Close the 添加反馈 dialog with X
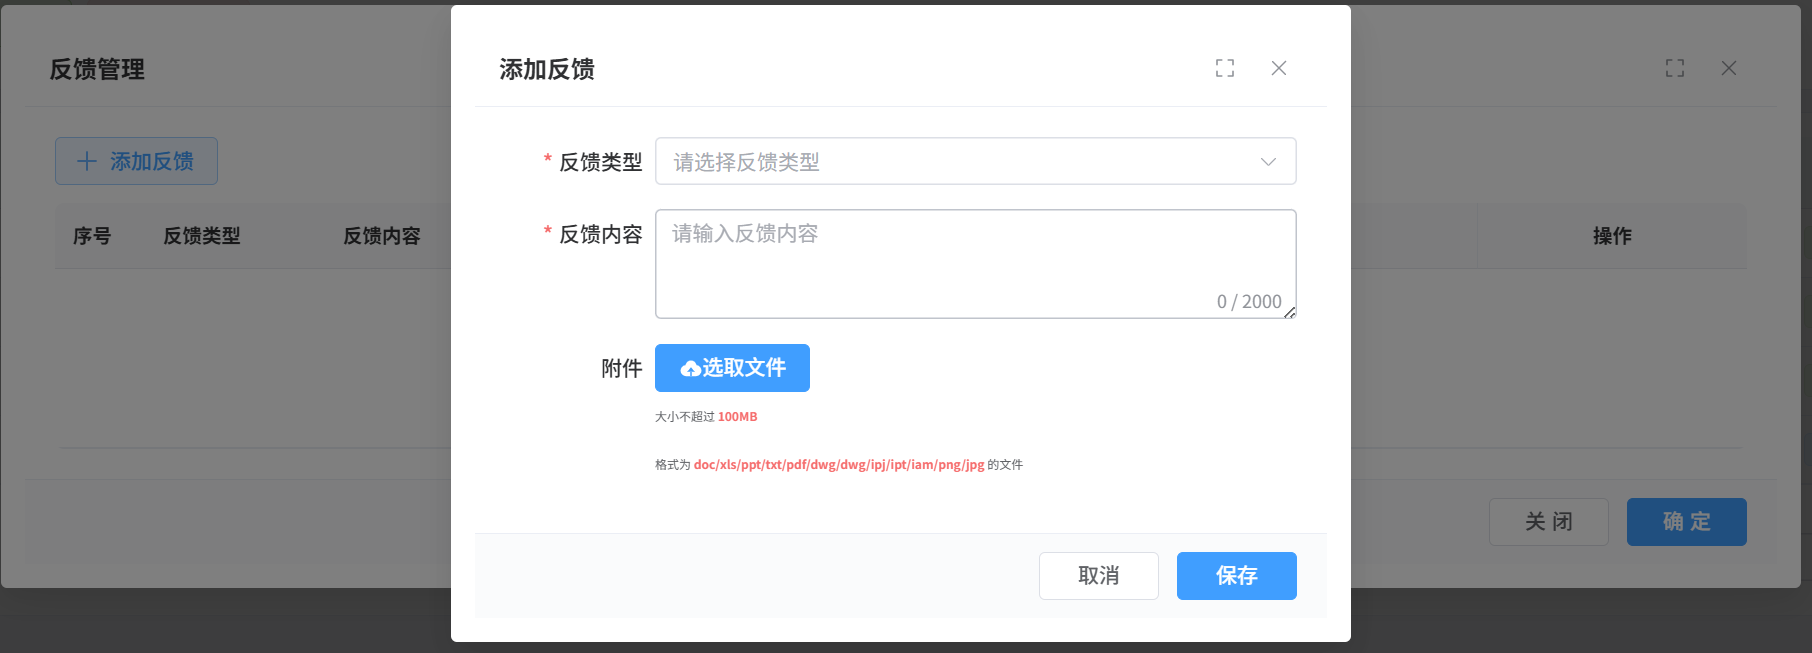This screenshot has width=1812, height=653. pyautogui.click(x=1279, y=68)
